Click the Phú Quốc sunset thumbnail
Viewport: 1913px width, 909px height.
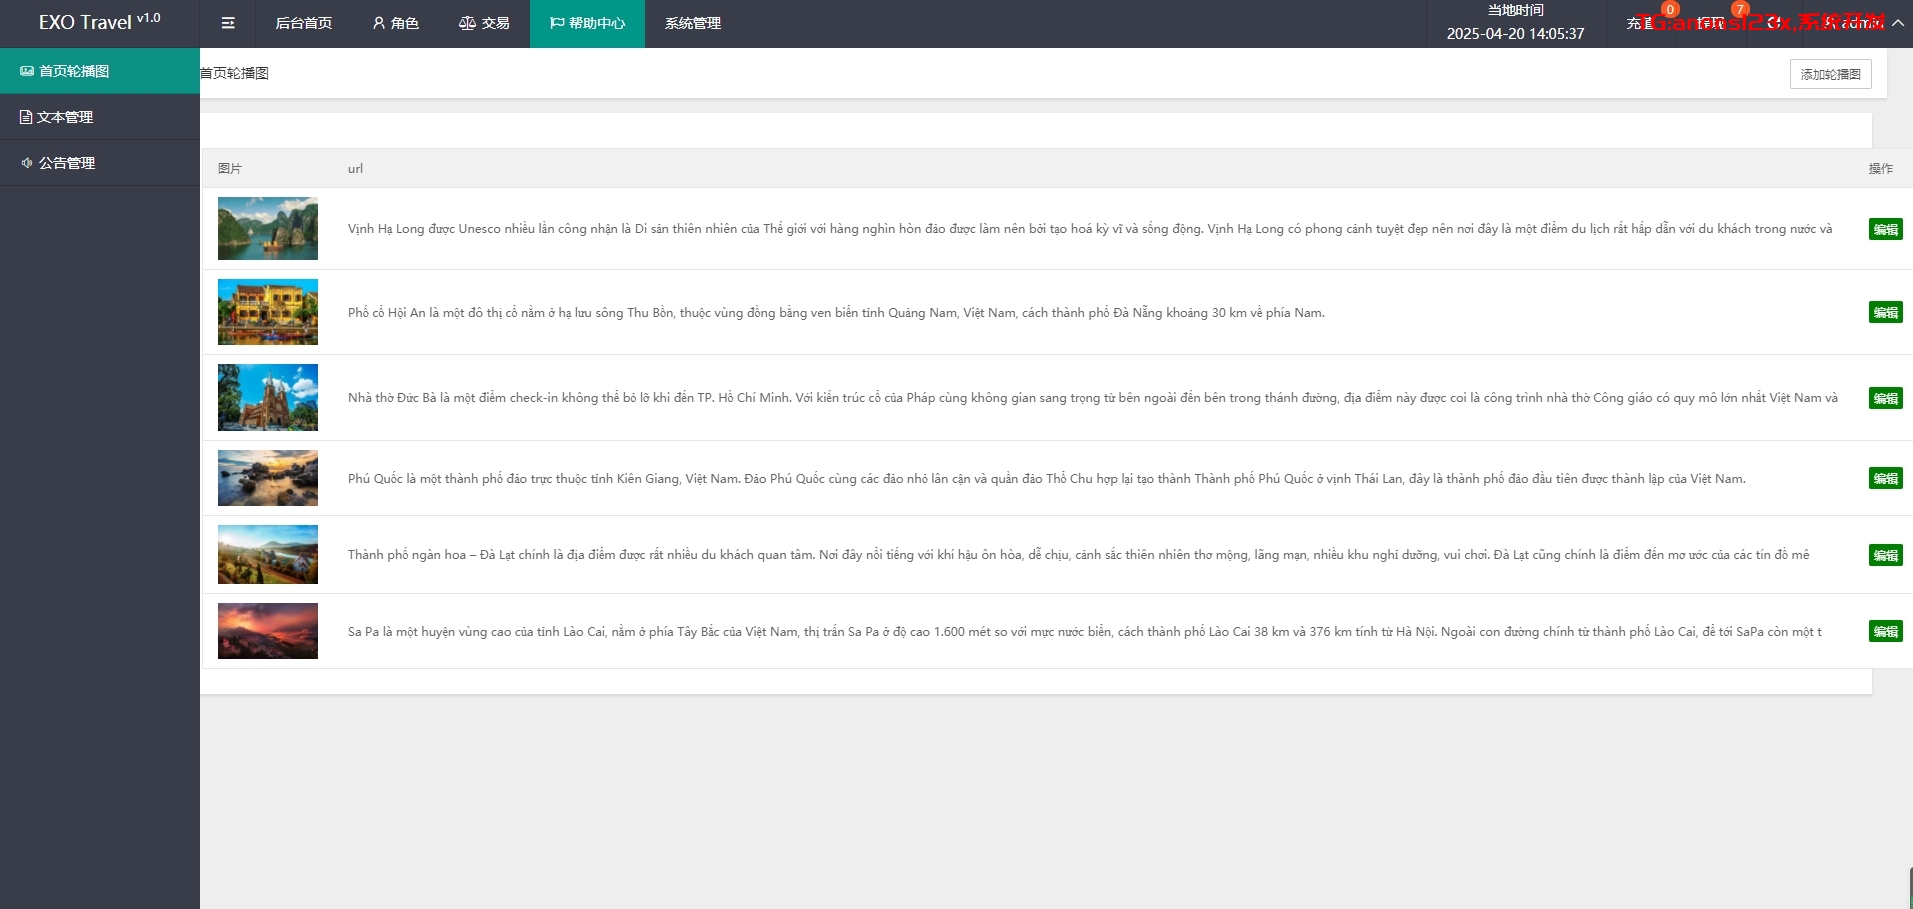point(268,478)
